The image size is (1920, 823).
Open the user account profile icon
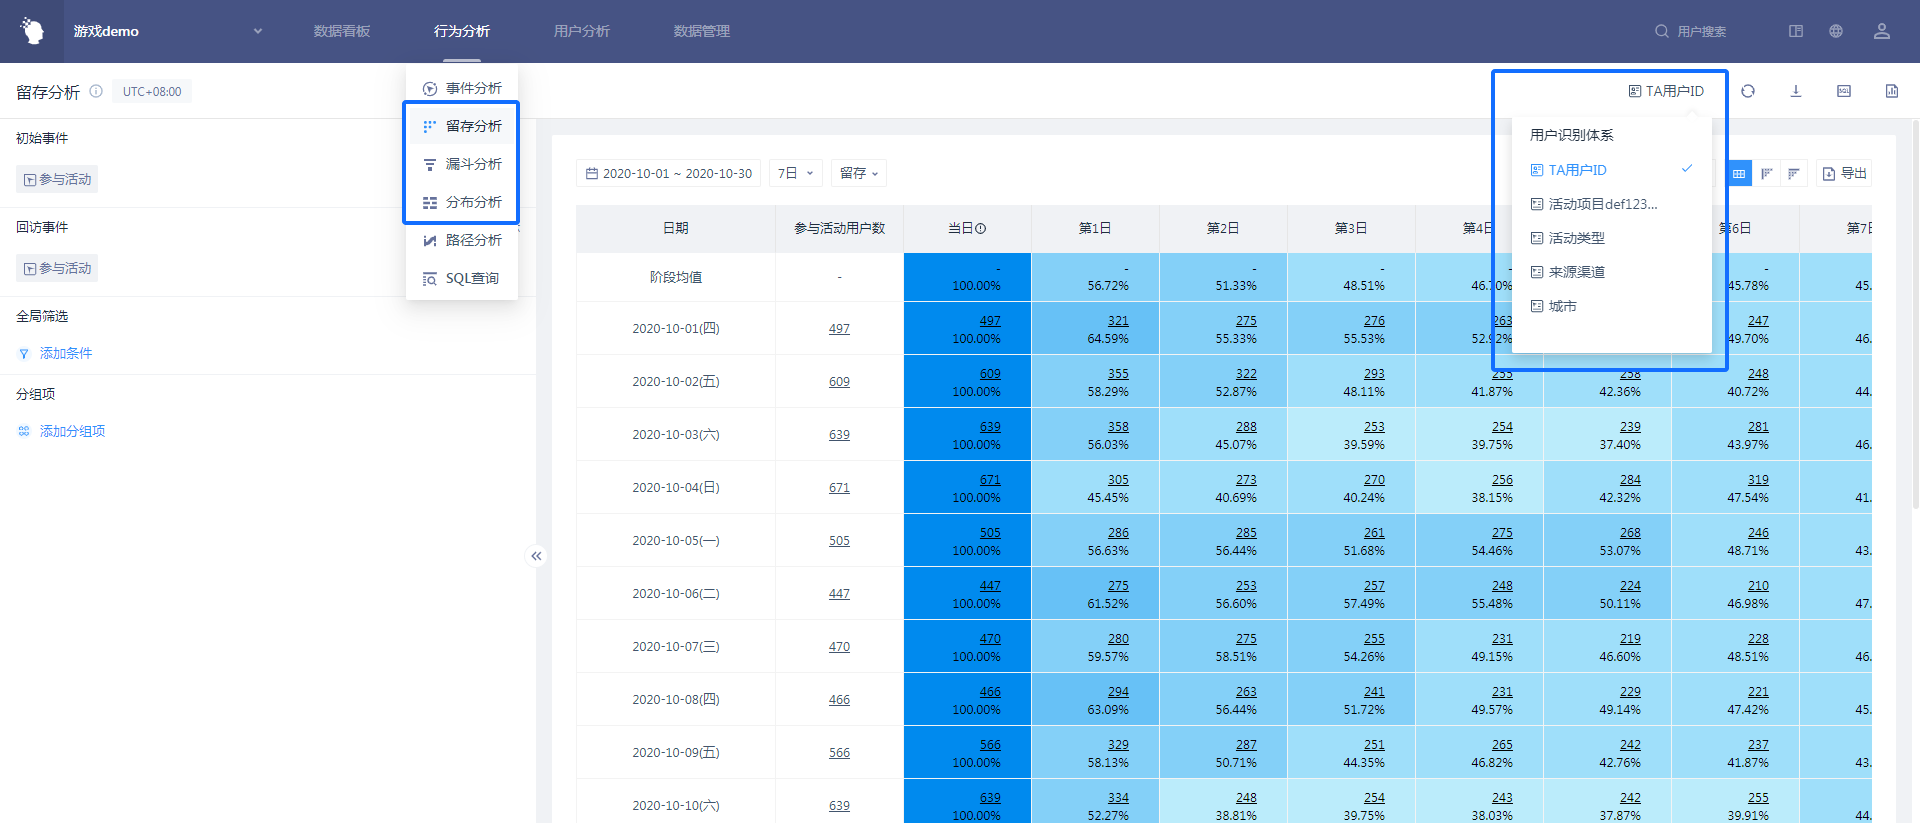pos(1882,31)
